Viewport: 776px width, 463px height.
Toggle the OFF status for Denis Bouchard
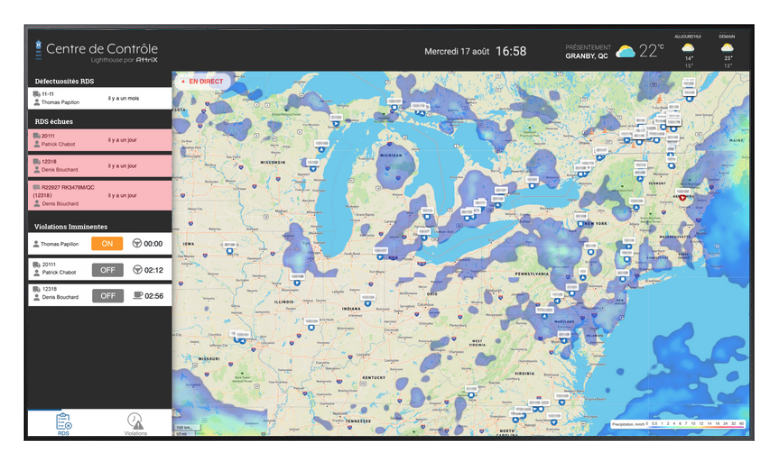coord(107,296)
